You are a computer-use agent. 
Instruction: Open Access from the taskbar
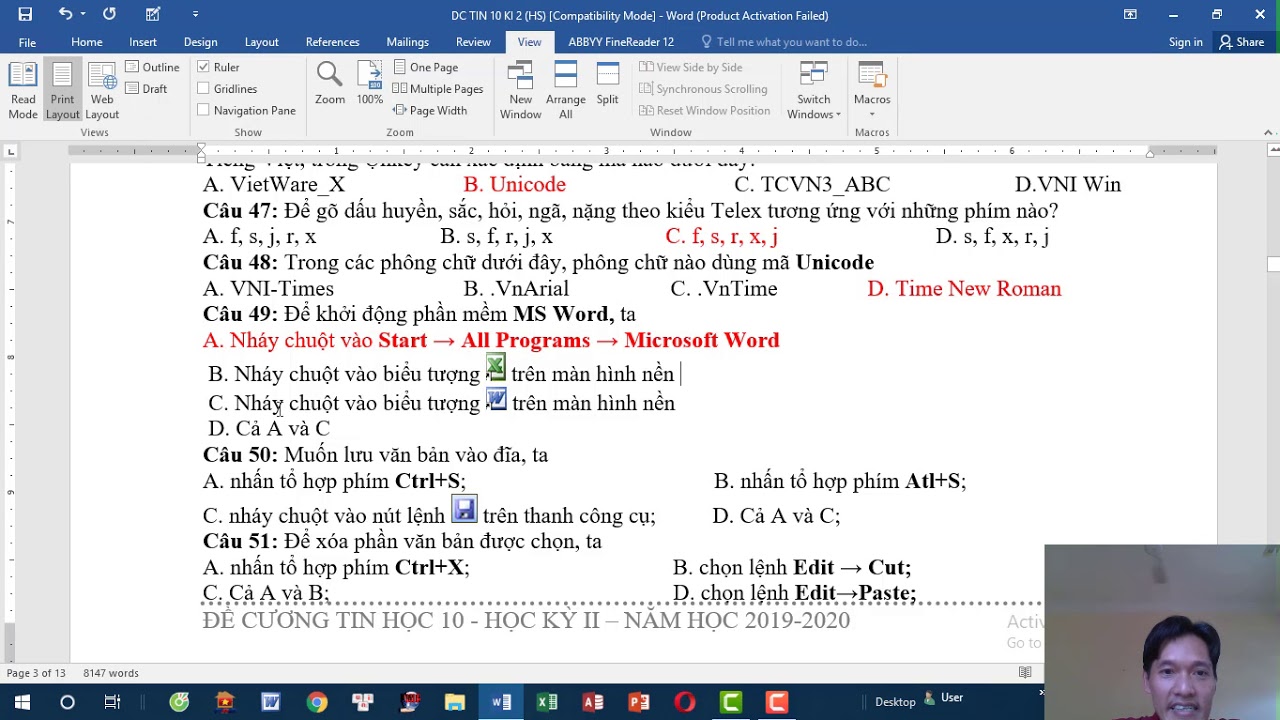pyautogui.click(x=593, y=702)
